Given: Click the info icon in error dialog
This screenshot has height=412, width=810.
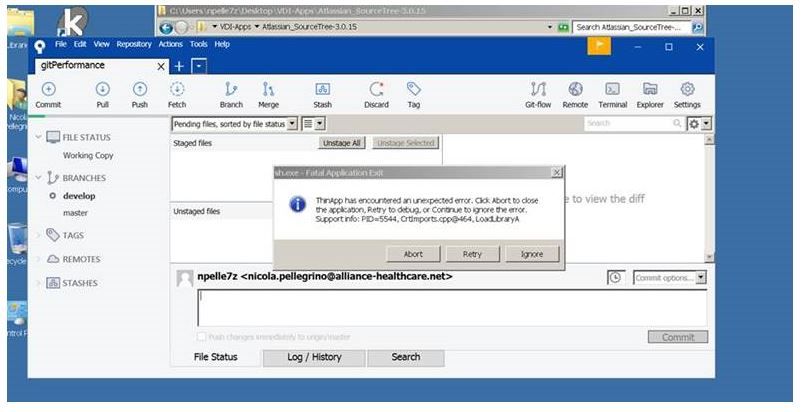Looking at the screenshot, I should click(x=298, y=204).
